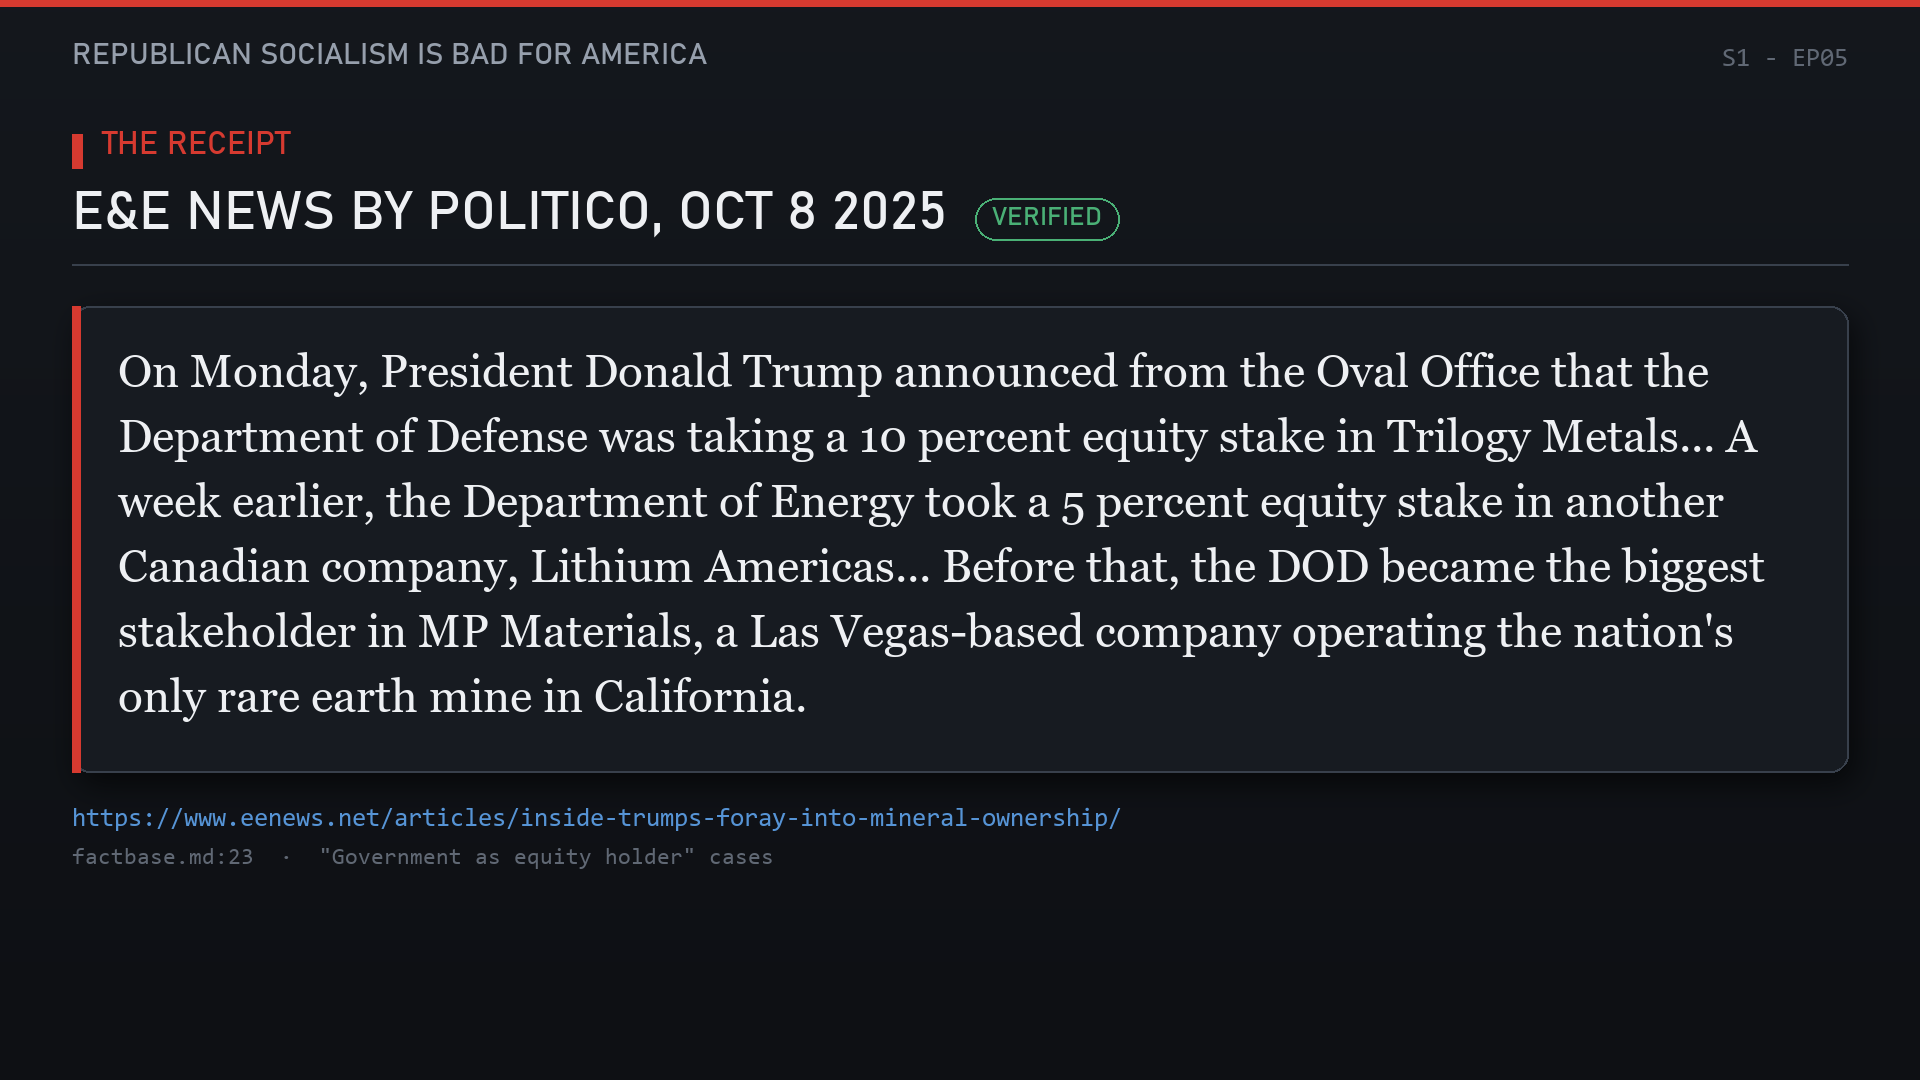Click the VERIFIED badge

point(1047,218)
